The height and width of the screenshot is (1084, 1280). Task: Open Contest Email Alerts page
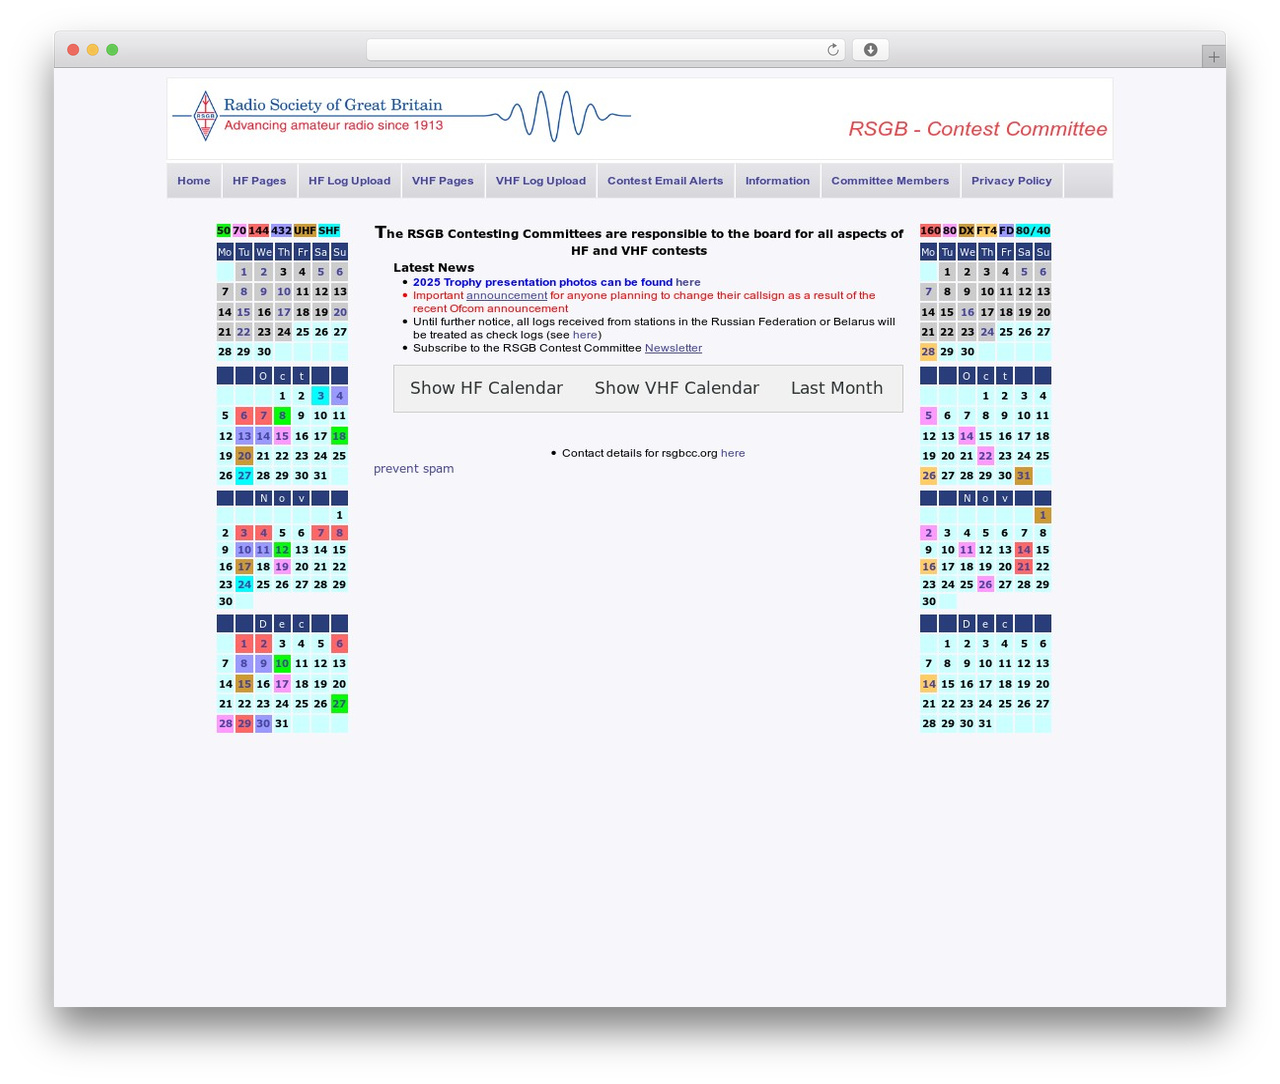point(665,181)
